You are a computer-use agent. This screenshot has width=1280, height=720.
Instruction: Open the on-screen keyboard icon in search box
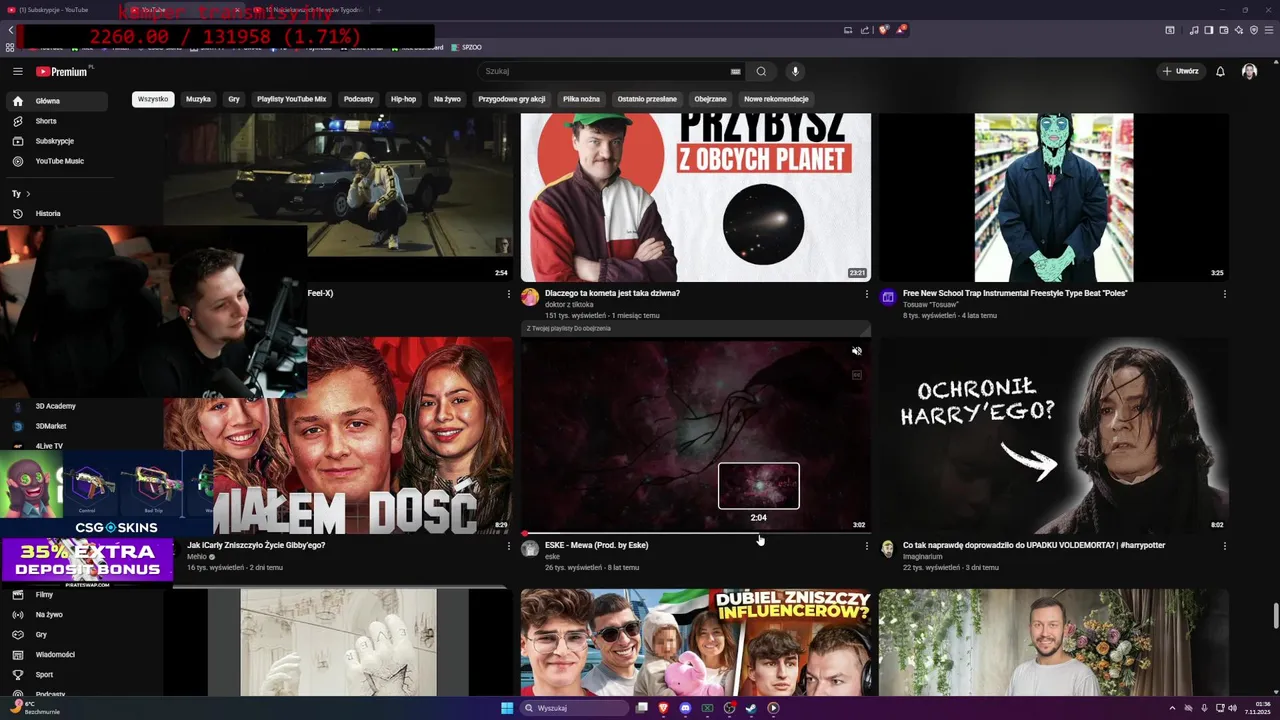(x=735, y=71)
